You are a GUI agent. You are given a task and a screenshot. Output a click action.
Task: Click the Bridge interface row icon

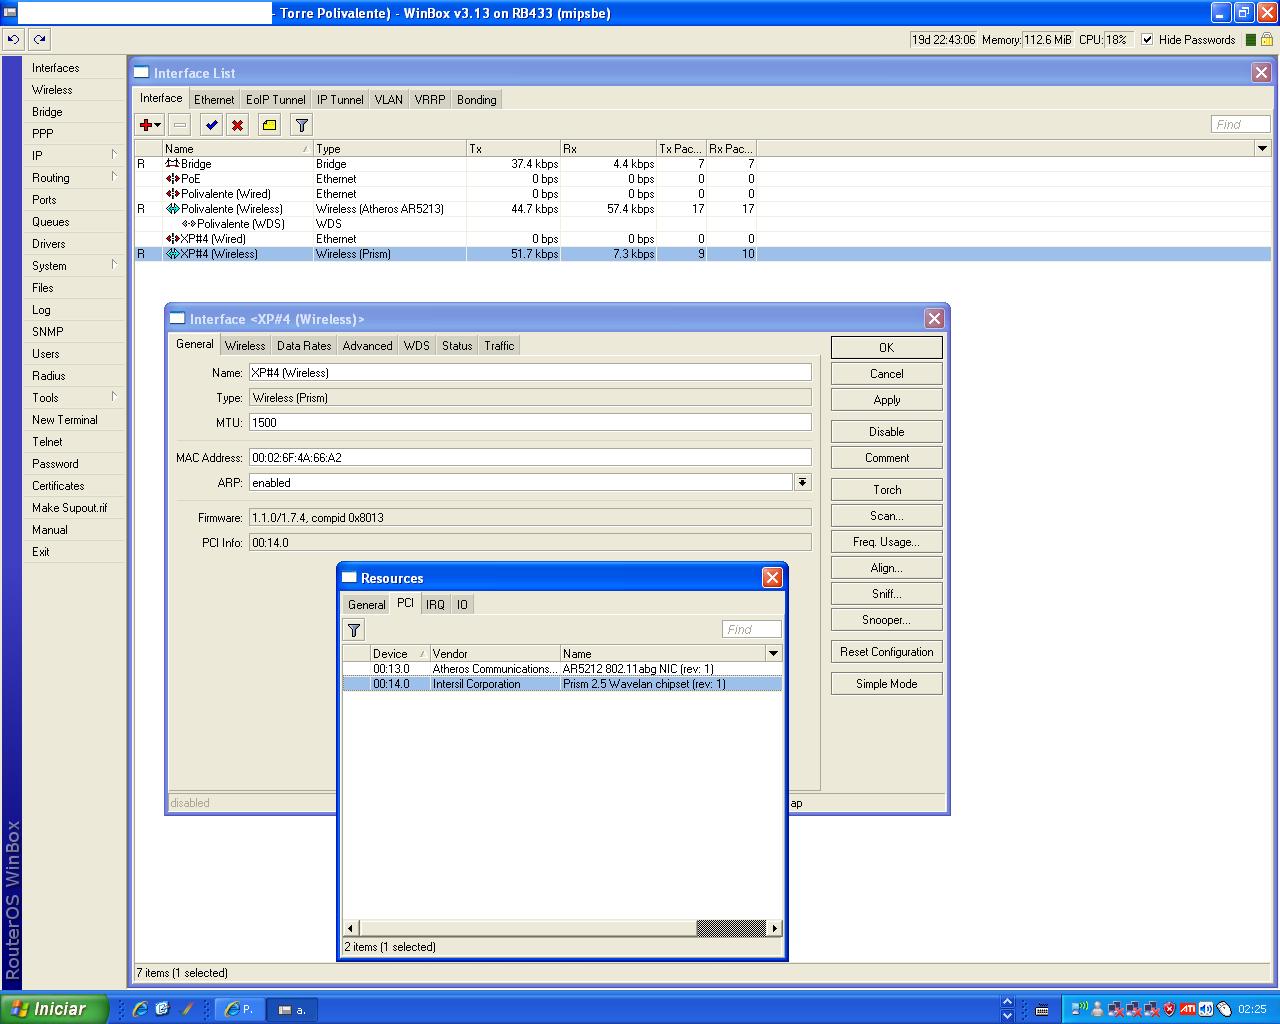pyautogui.click(x=172, y=164)
